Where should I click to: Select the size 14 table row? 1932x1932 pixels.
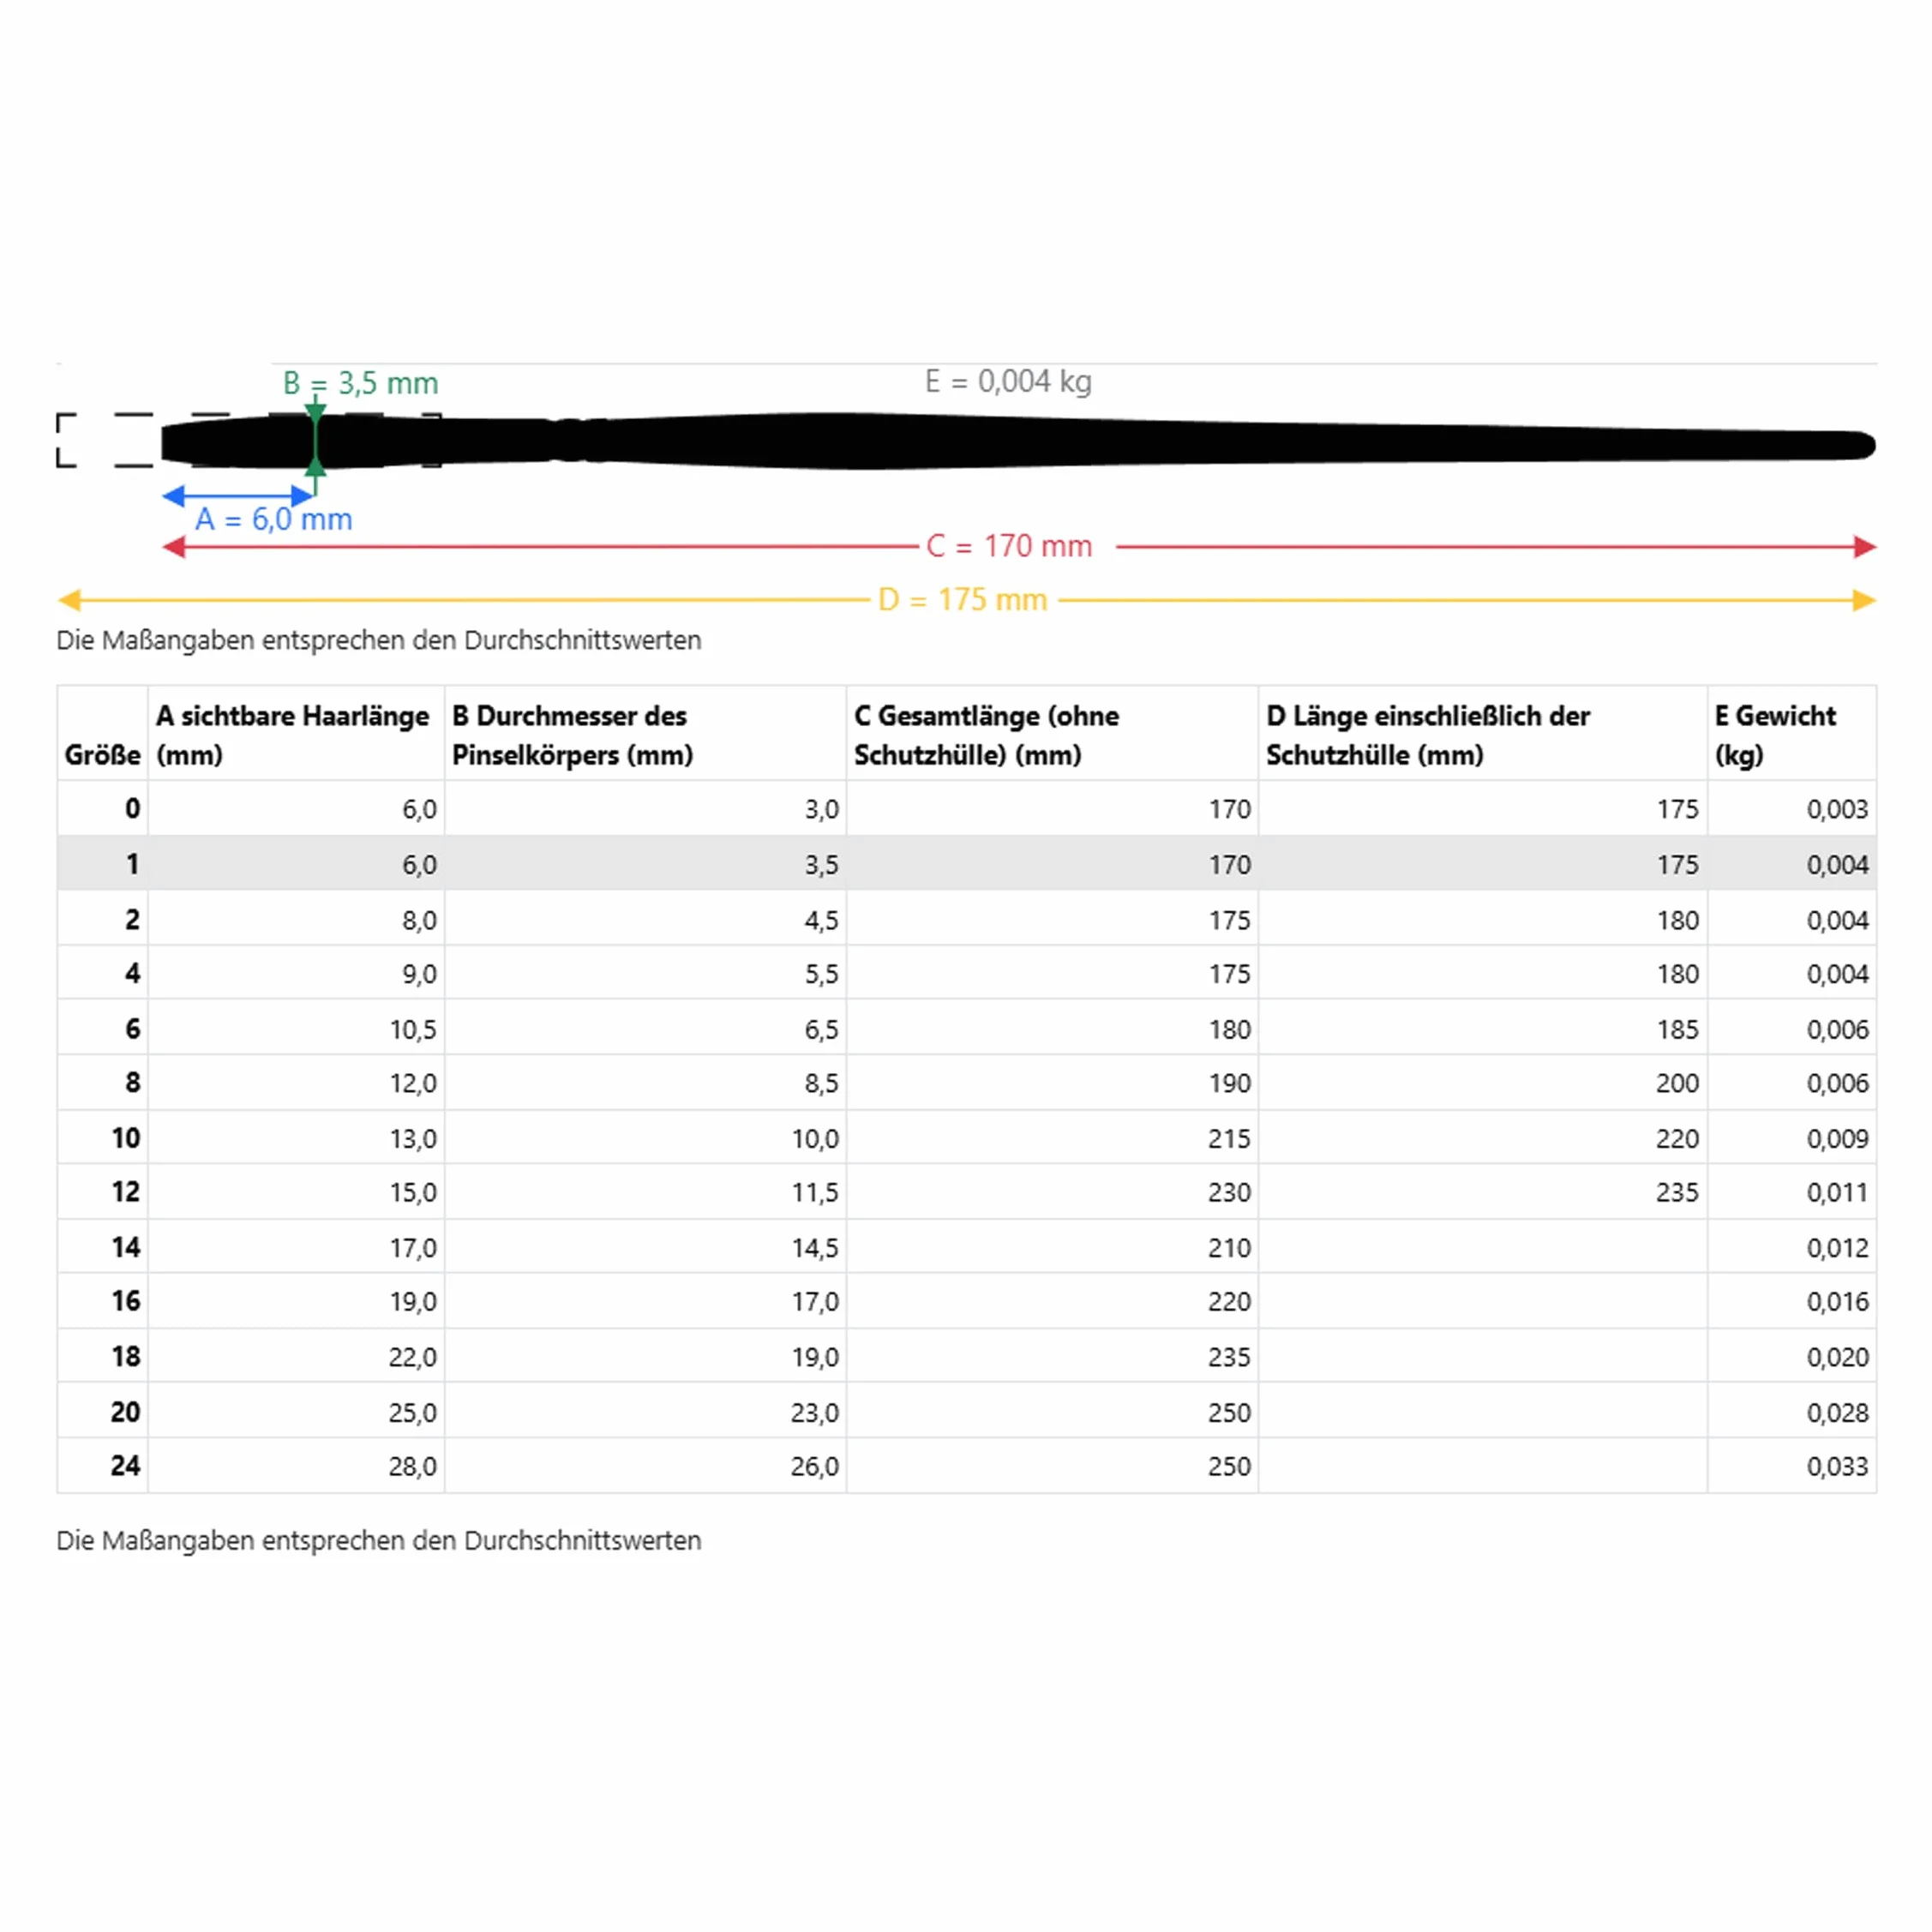[x=966, y=1246]
